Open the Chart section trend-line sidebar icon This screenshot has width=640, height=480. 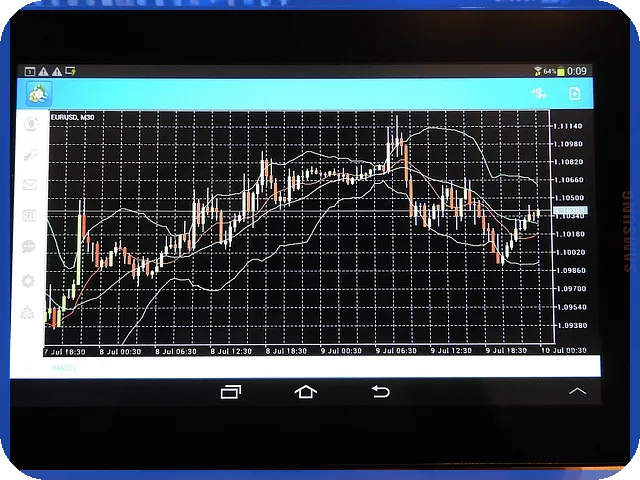31,154
